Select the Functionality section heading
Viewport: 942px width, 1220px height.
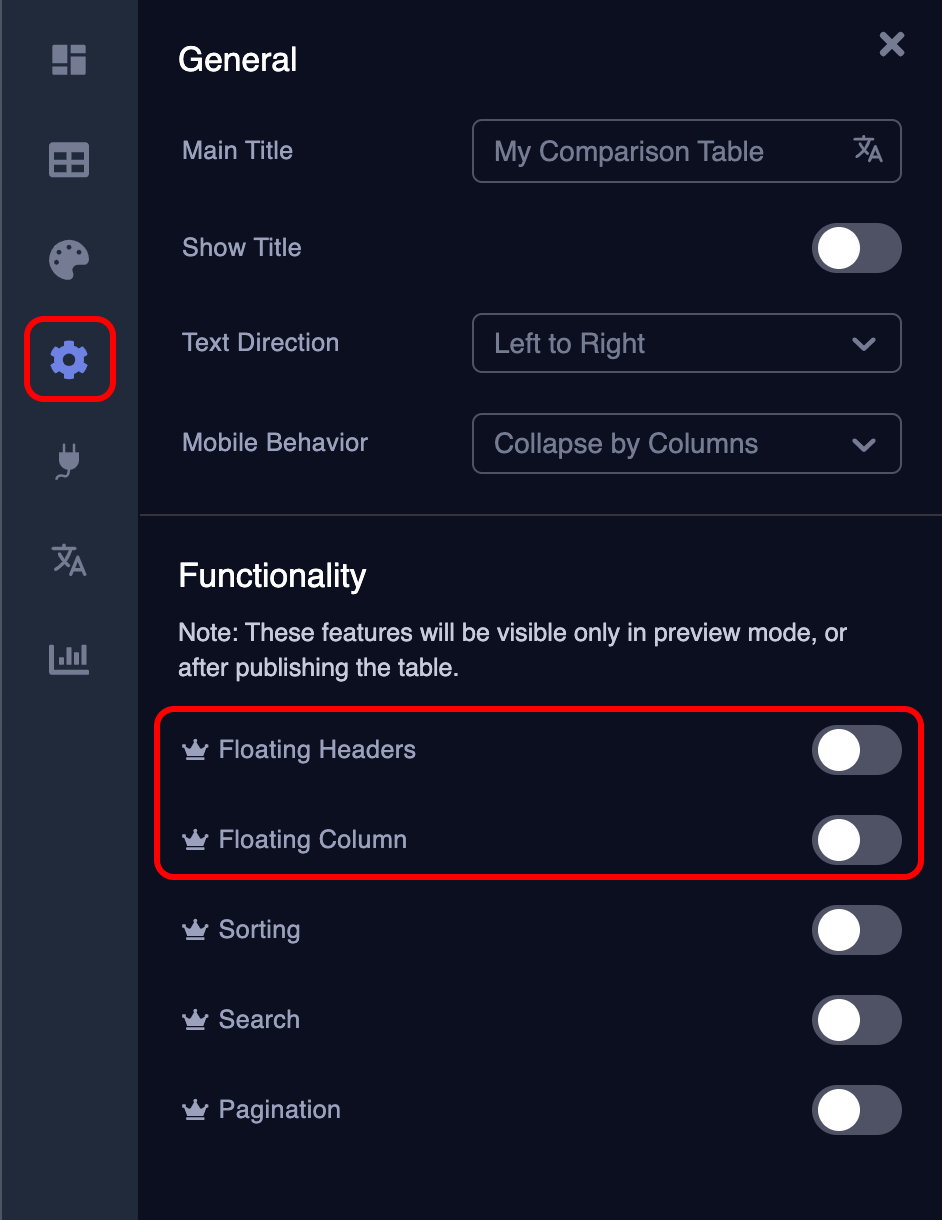point(271,576)
